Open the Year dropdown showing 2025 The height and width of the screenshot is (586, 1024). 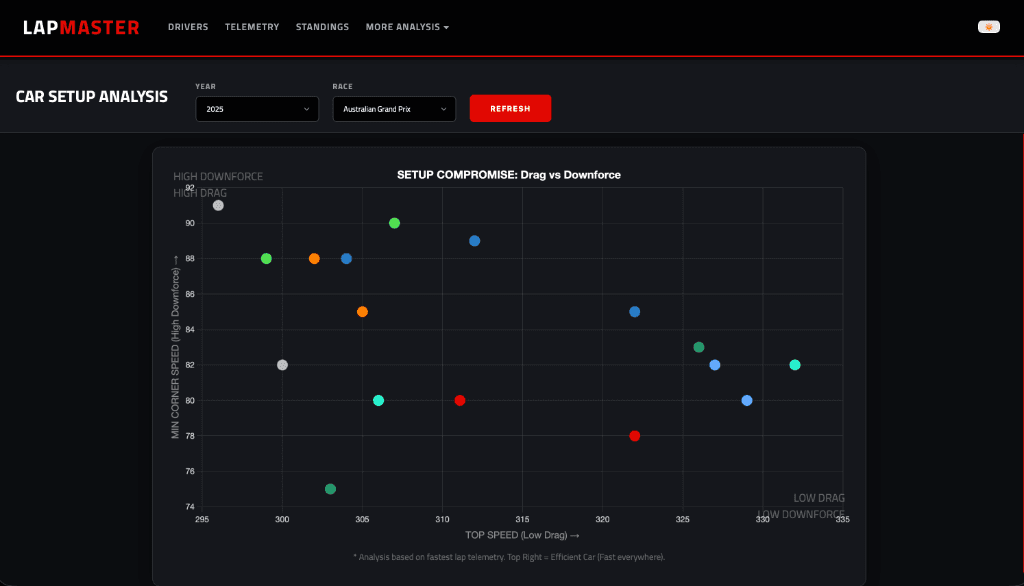(x=257, y=109)
